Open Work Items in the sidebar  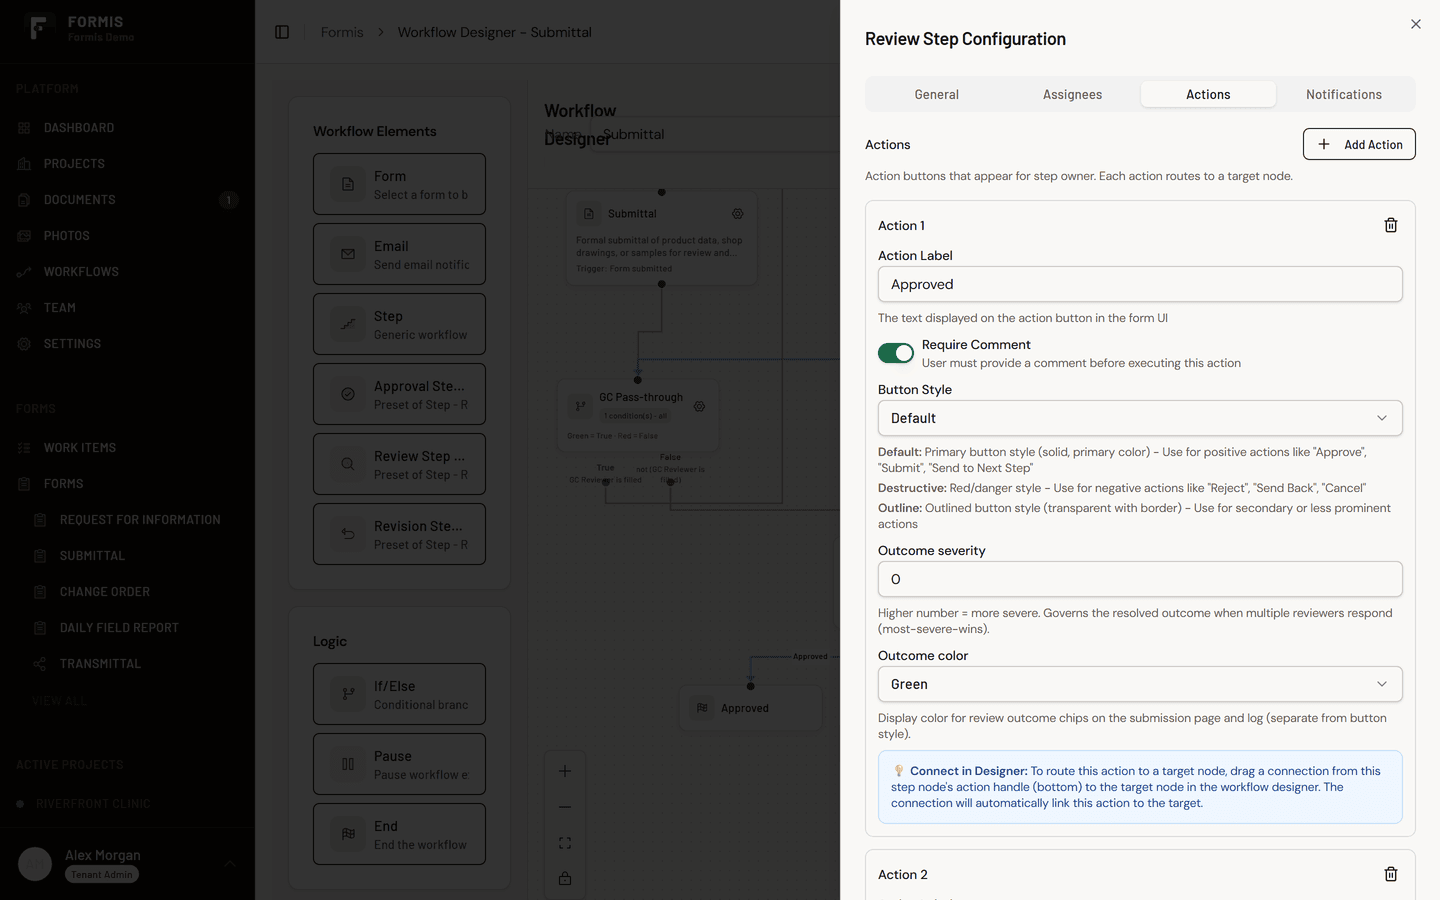click(x=127, y=448)
